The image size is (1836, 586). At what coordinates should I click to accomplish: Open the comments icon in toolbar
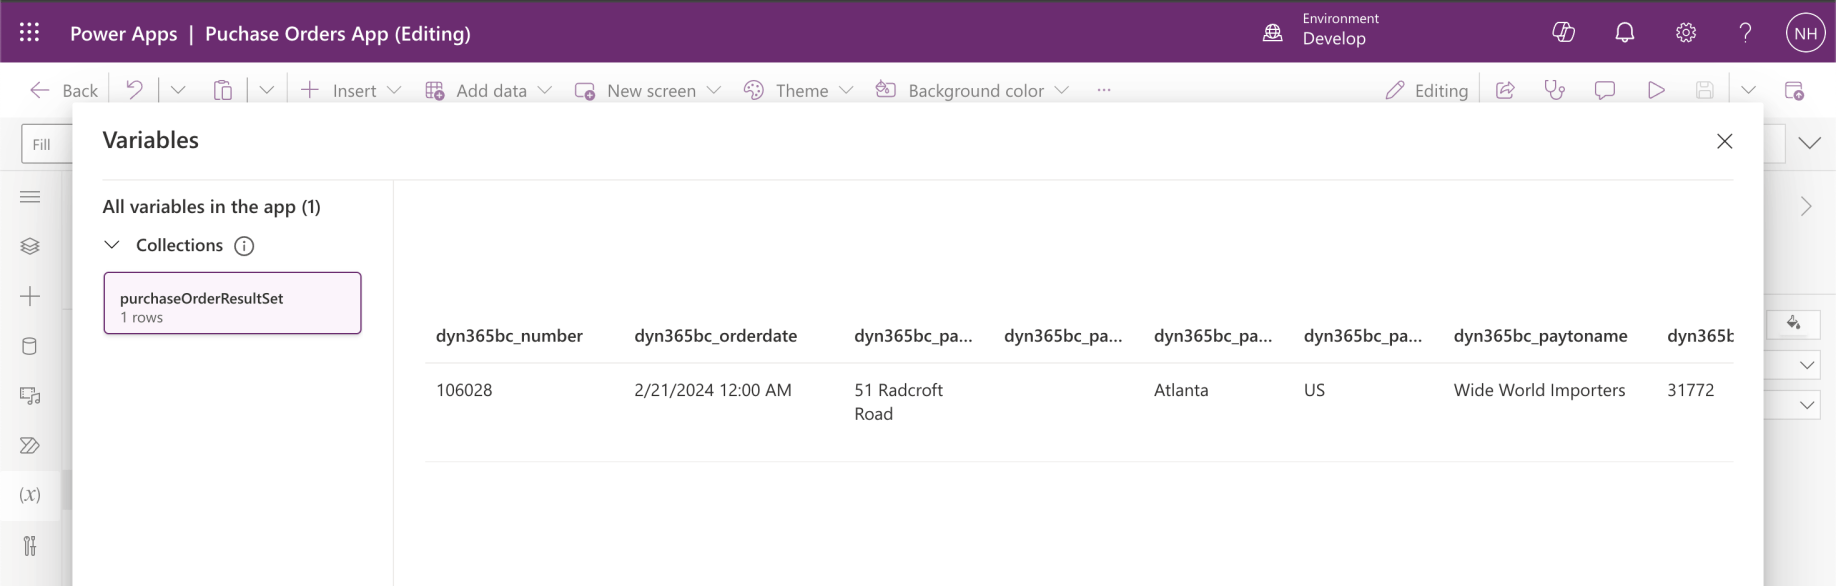point(1605,90)
